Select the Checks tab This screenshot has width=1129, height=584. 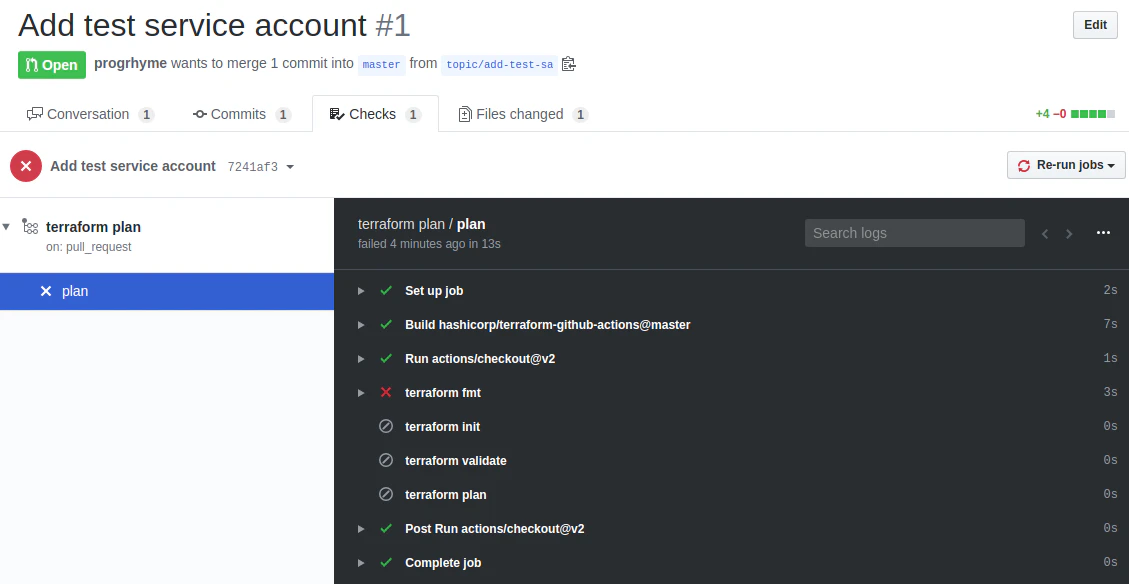point(375,114)
